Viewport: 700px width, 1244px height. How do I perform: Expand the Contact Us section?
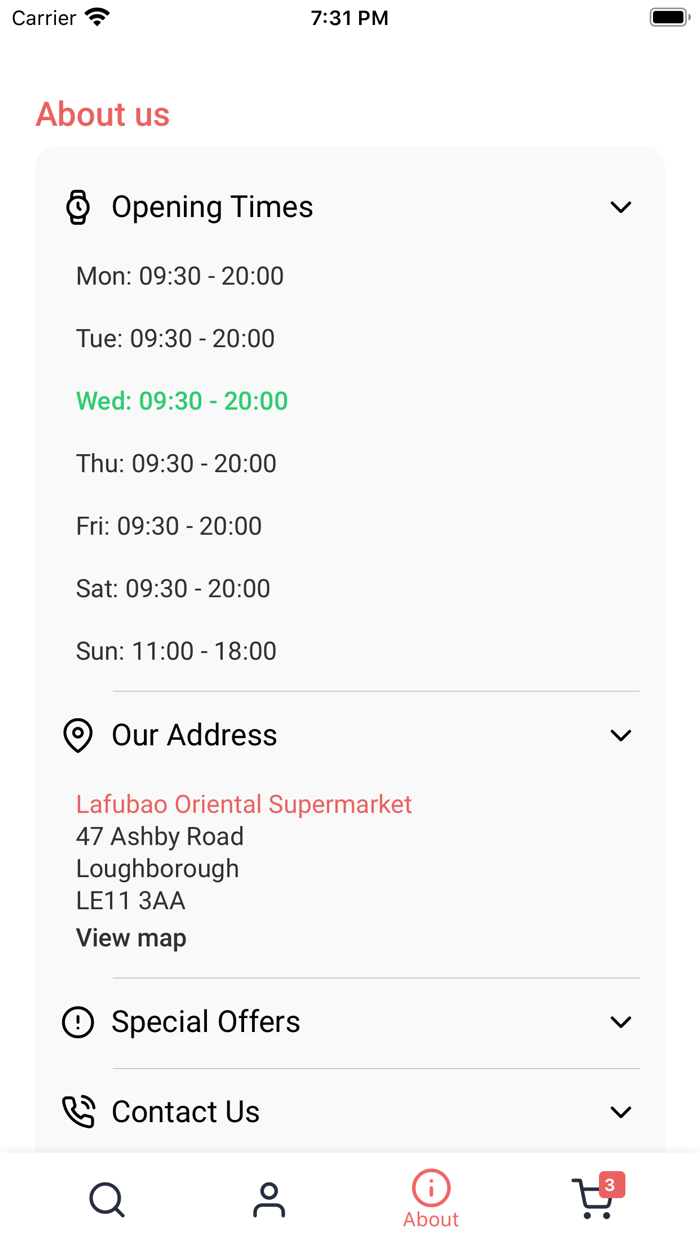point(621,1111)
